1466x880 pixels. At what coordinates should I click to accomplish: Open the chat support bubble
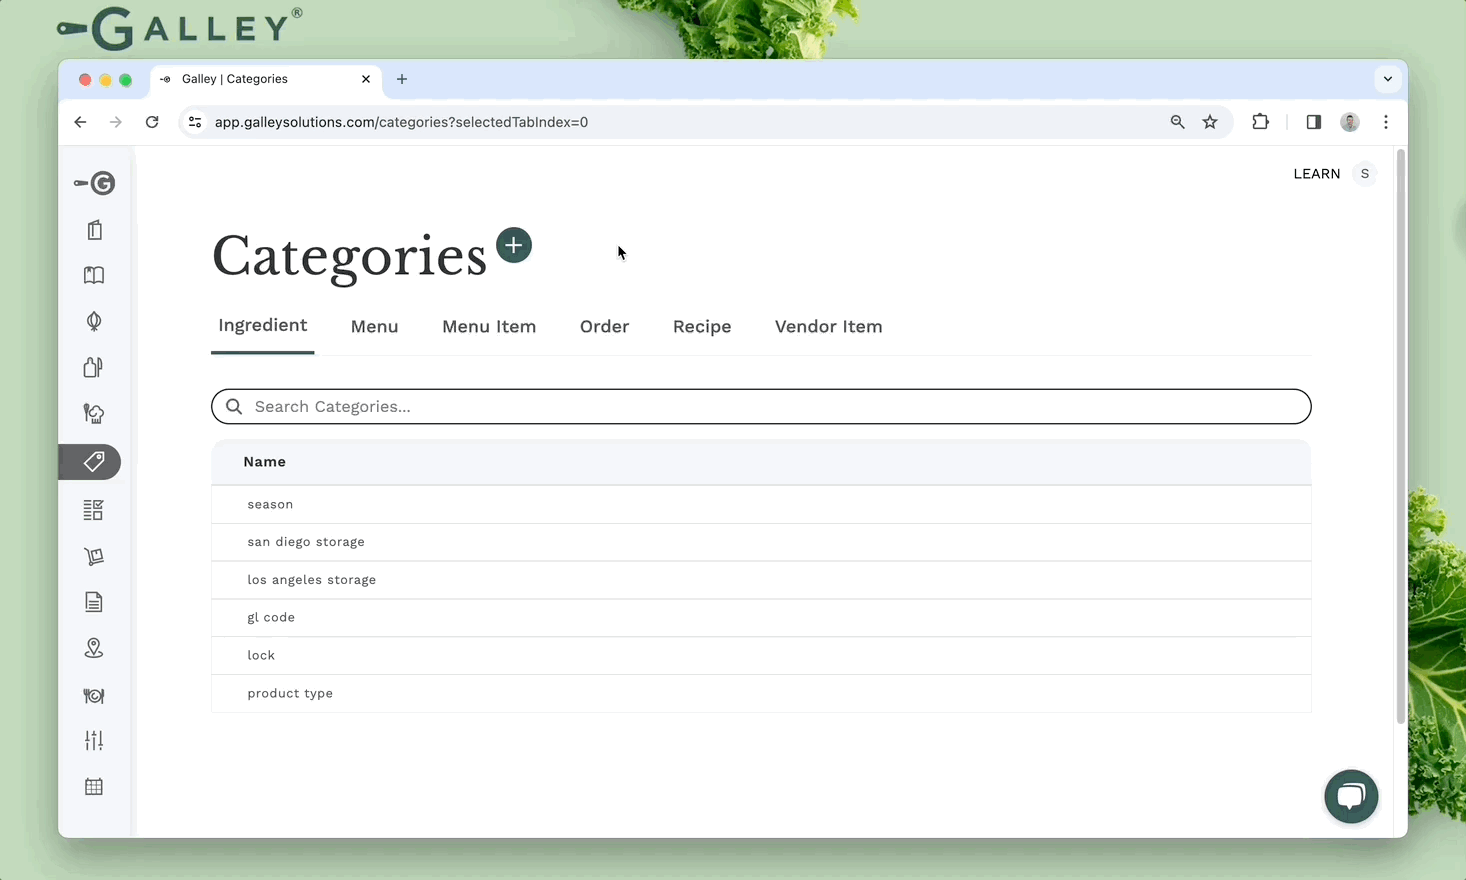(1350, 796)
